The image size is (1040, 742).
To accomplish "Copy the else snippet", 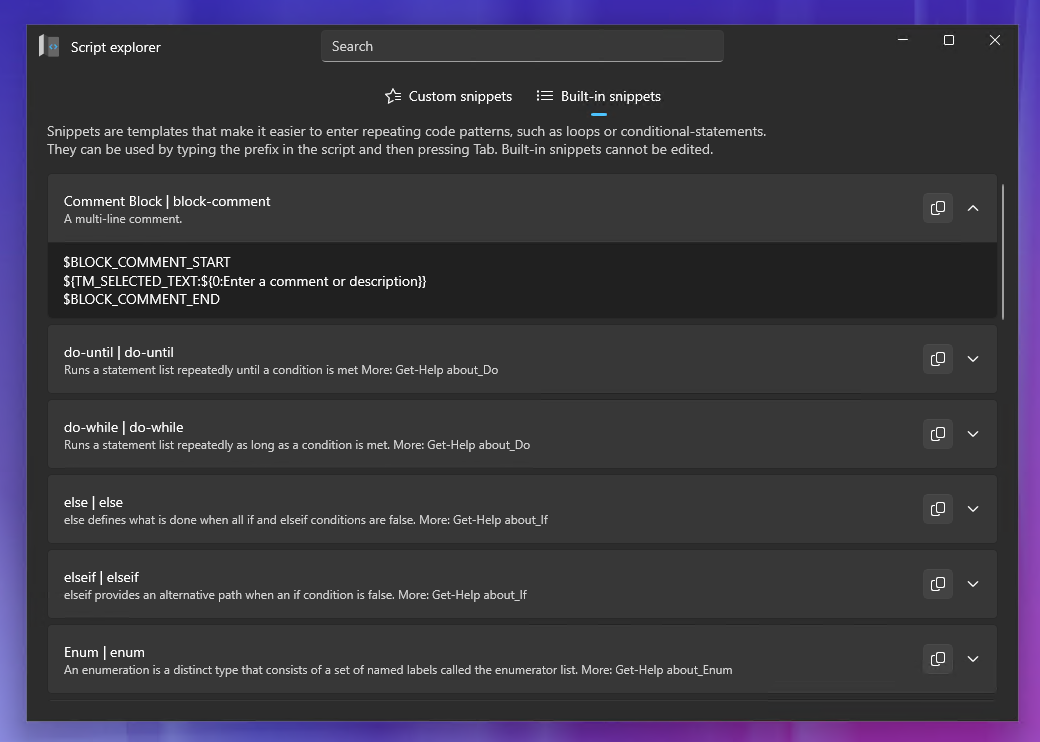I will click(937, 509).
